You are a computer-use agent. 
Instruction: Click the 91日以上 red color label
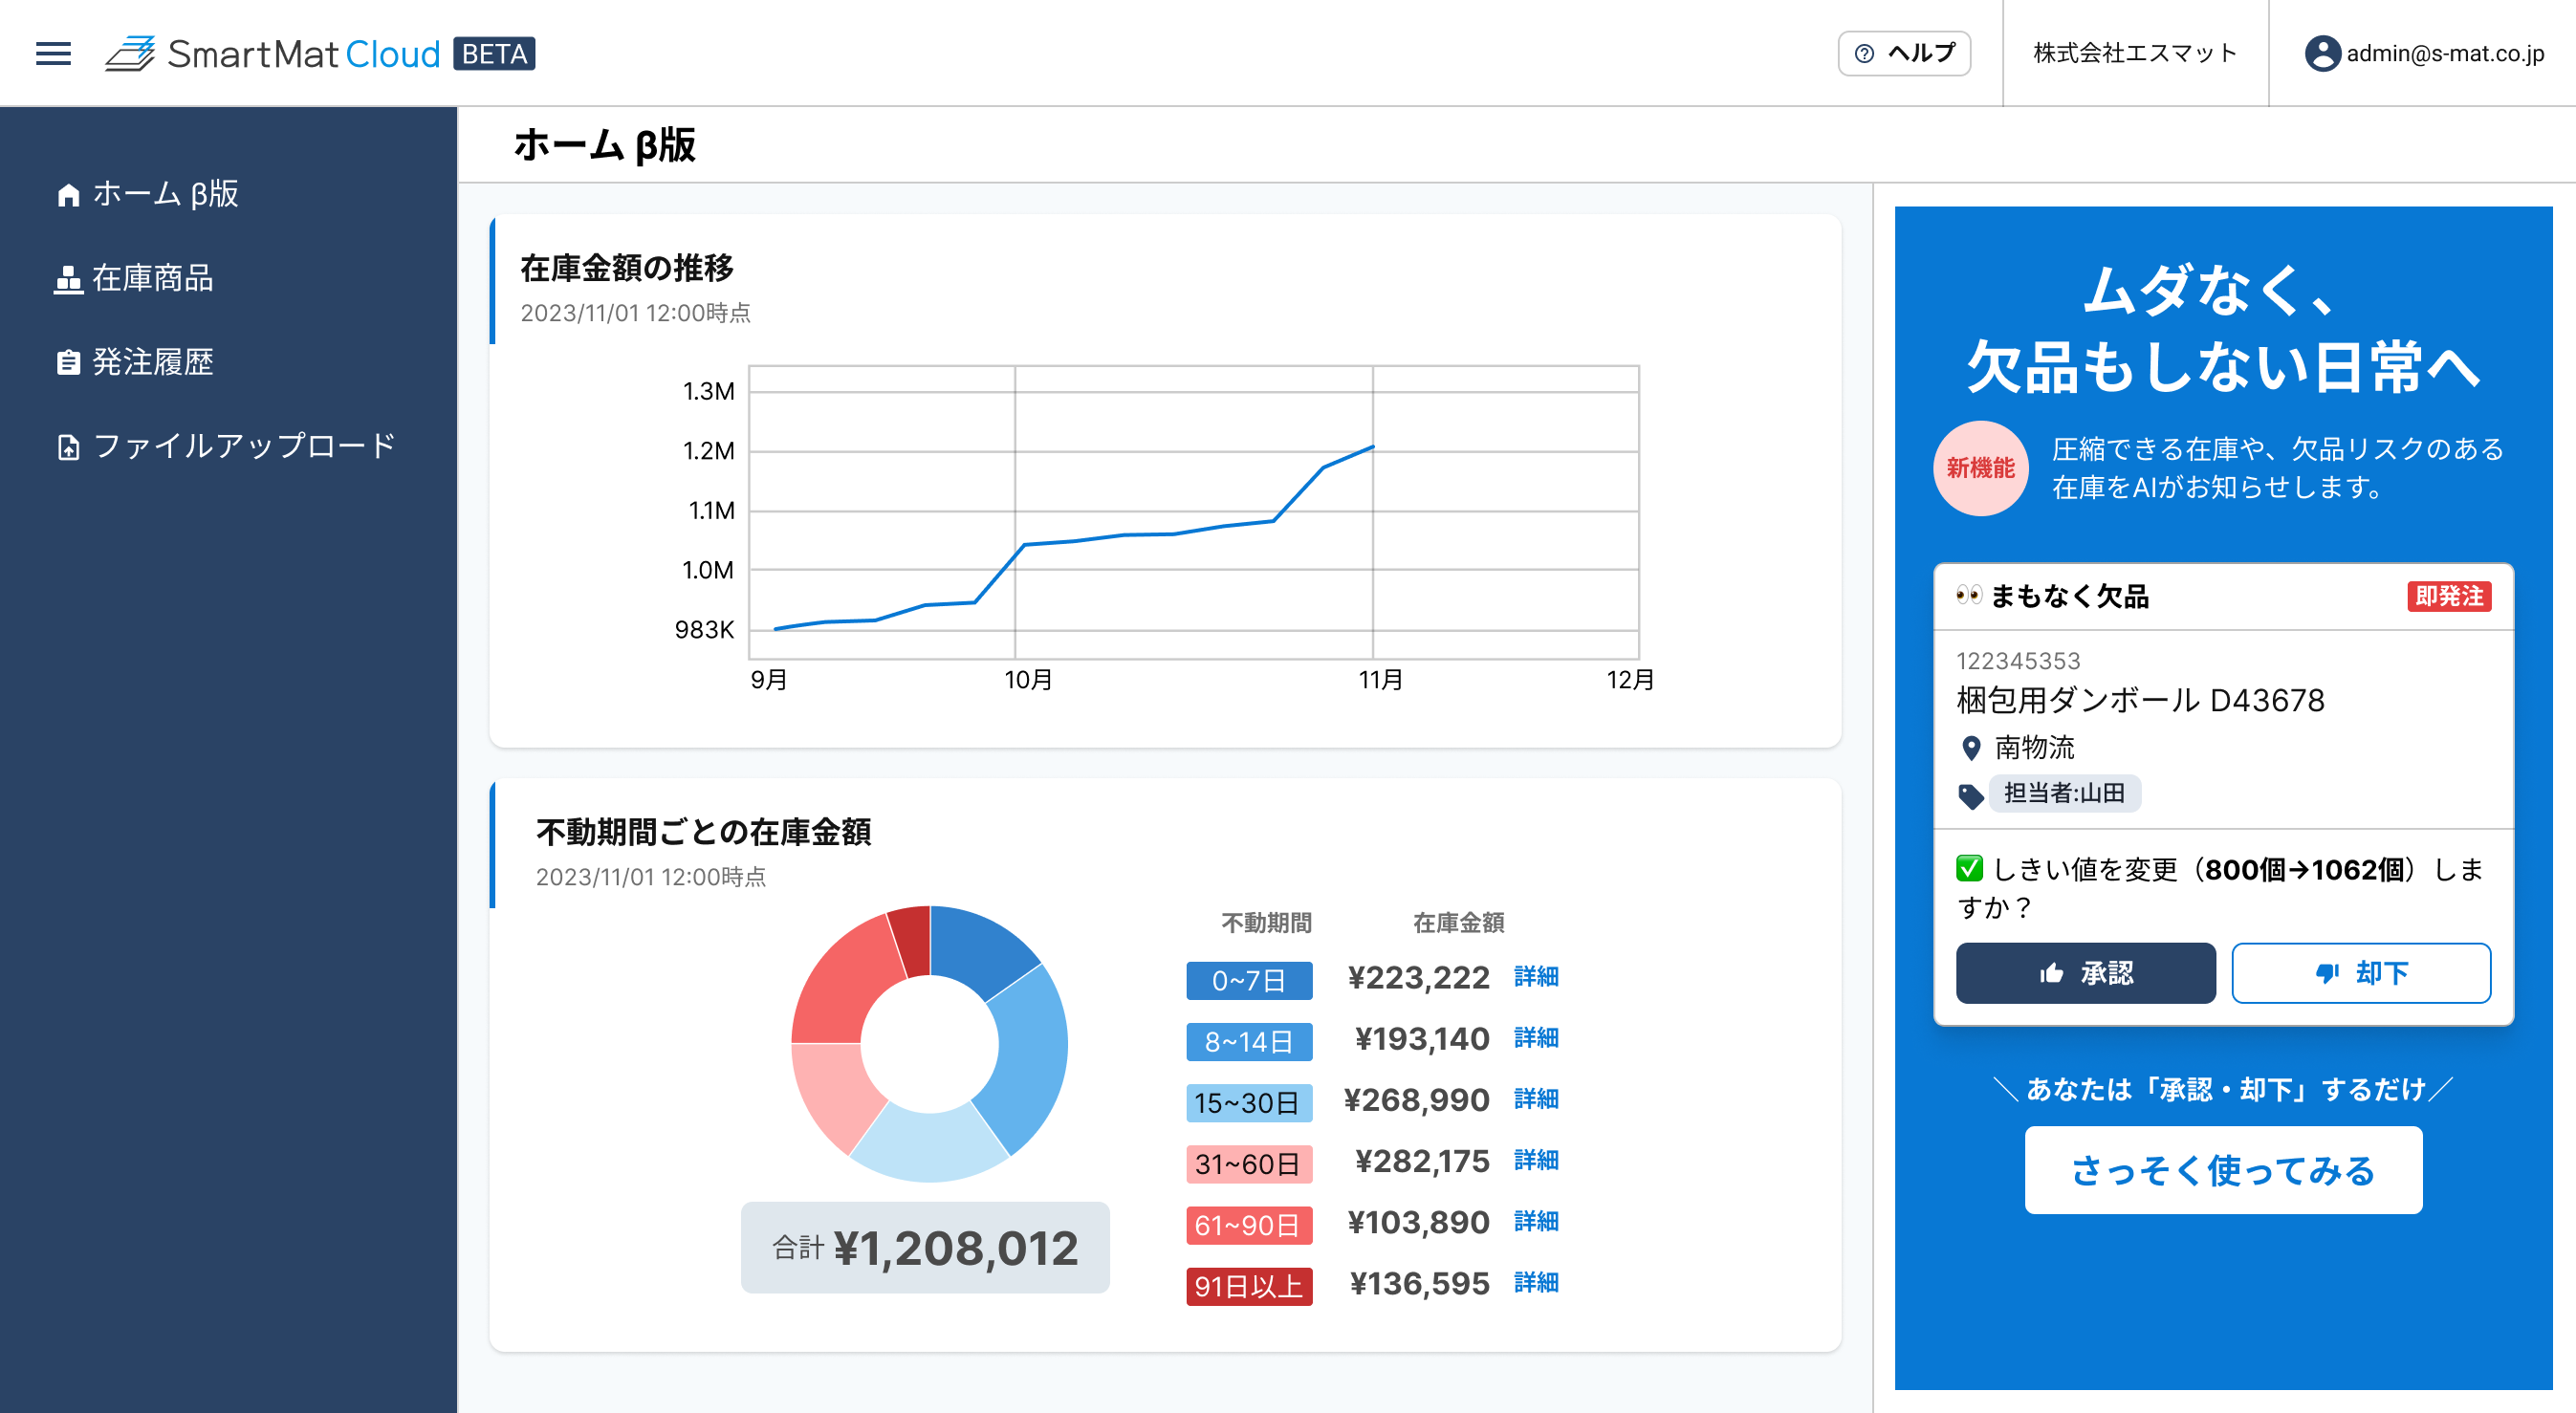click(x=1248, y=1285)
